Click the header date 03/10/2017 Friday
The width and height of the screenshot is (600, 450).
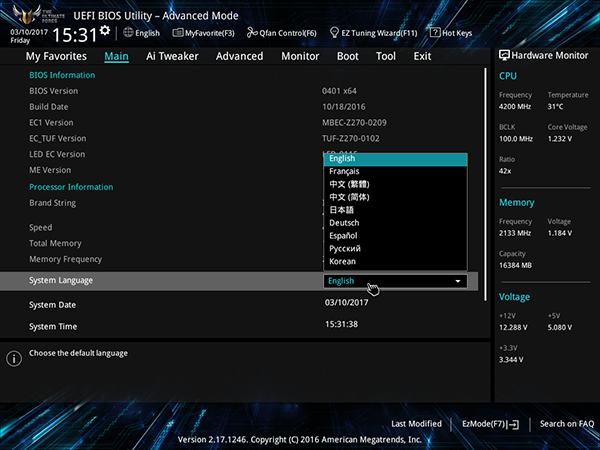tap(29, 36)
